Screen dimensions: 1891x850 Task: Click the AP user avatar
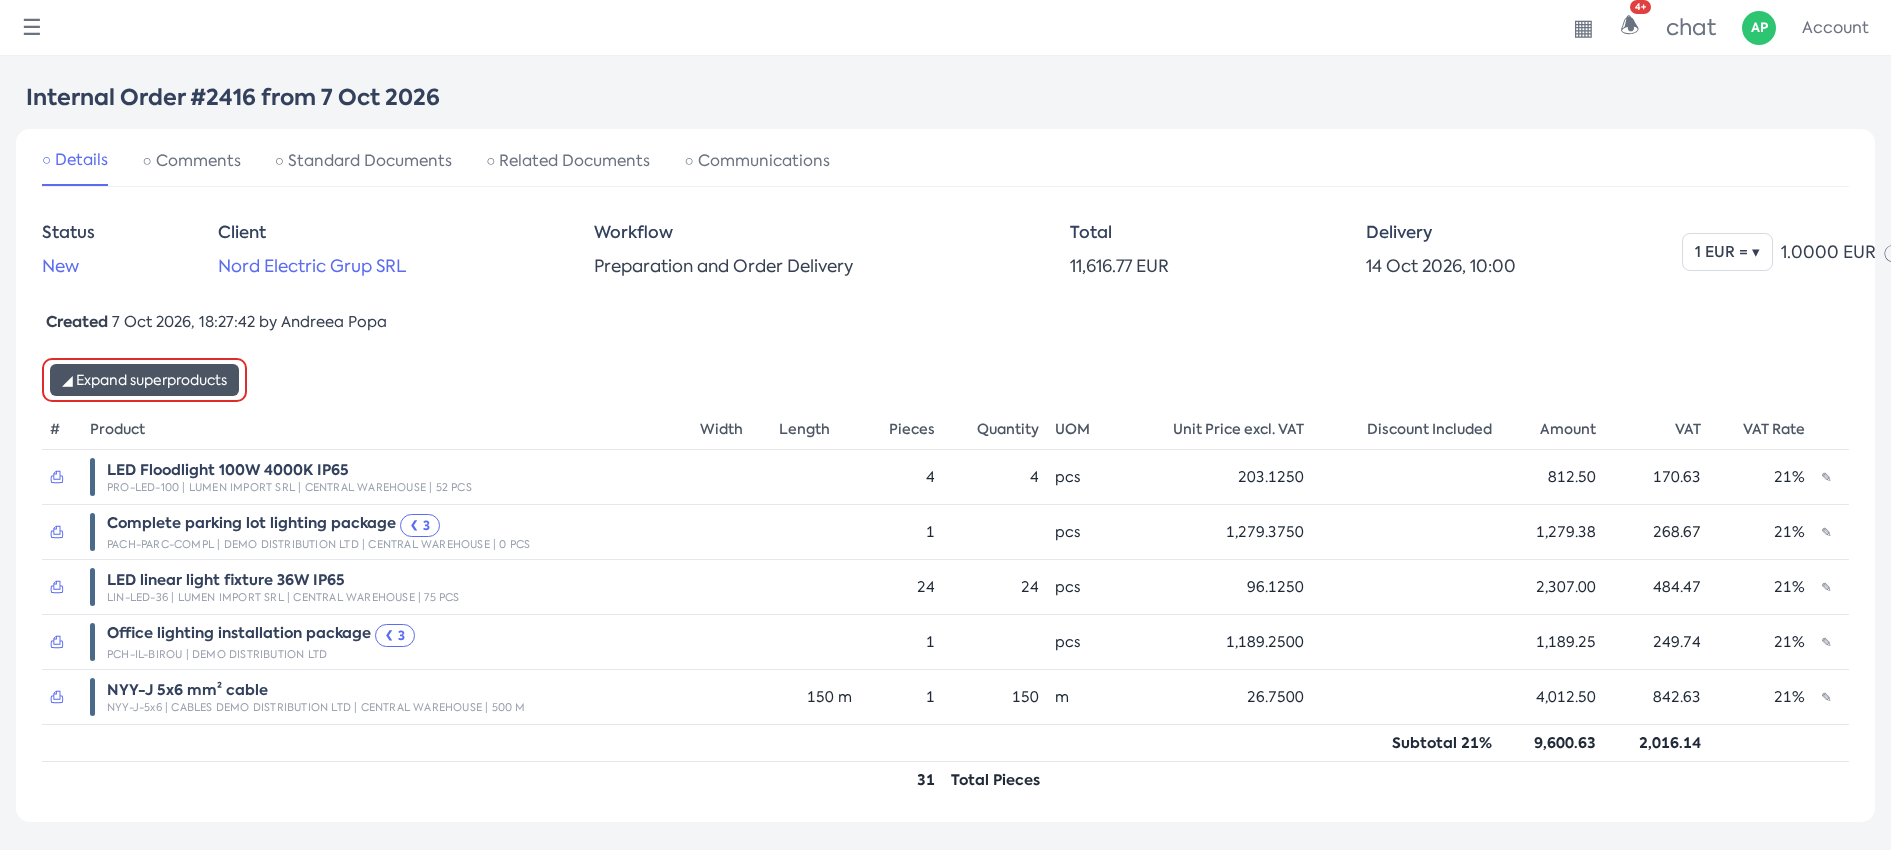click(x=1759, y=28)
